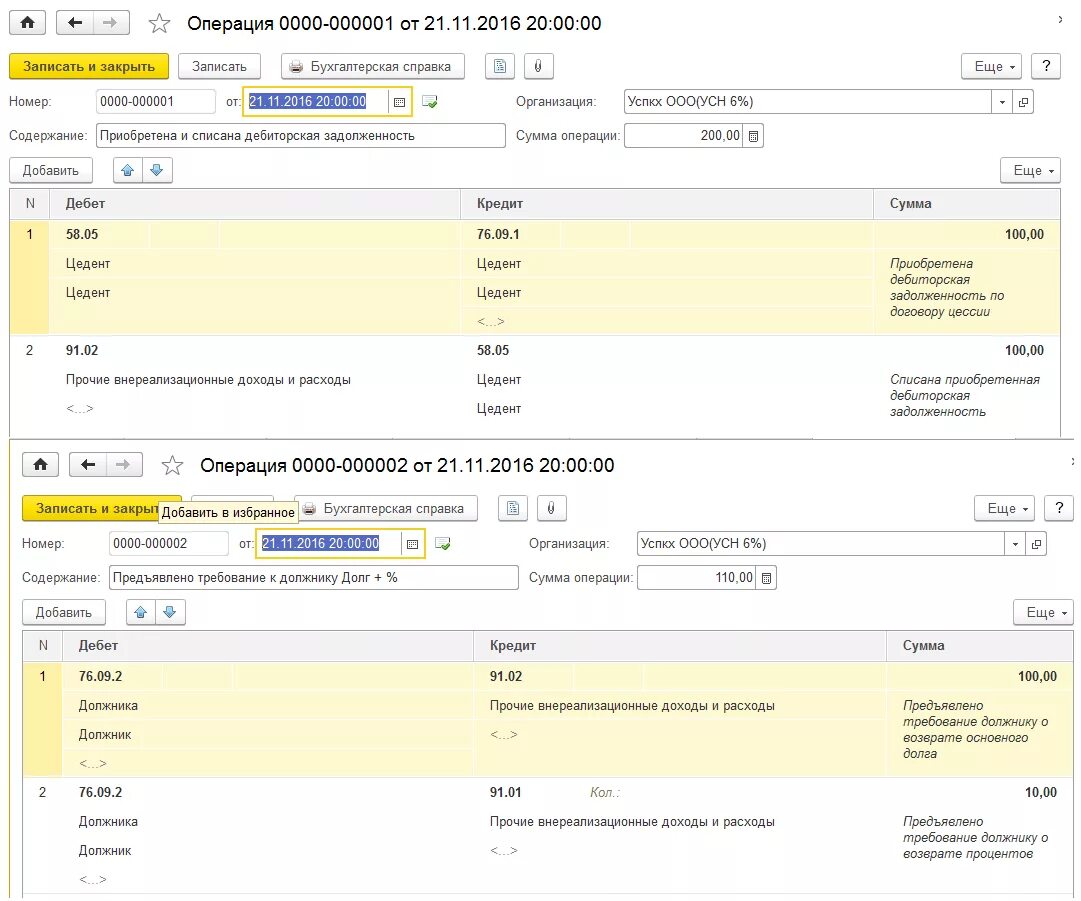Move row down in Operation 0000-000002 table
This screenshot has height=901, width=1081.
point(170,612)
